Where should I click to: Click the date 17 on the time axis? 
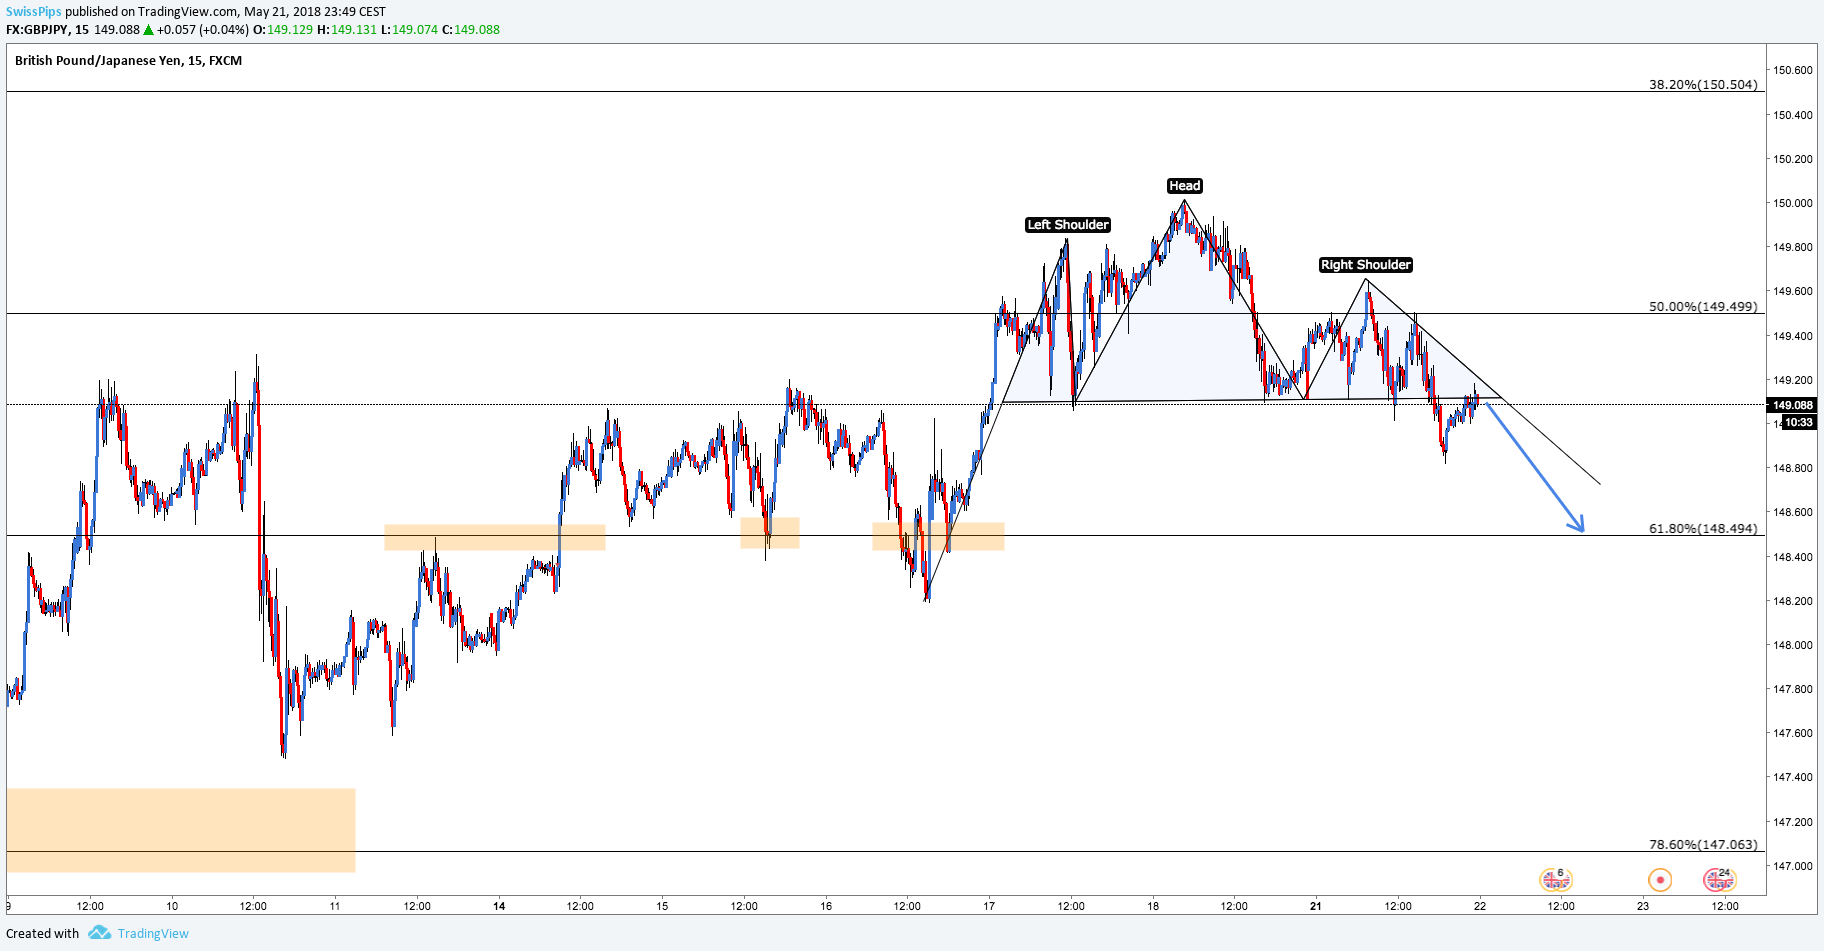click(x=989, y=906)
